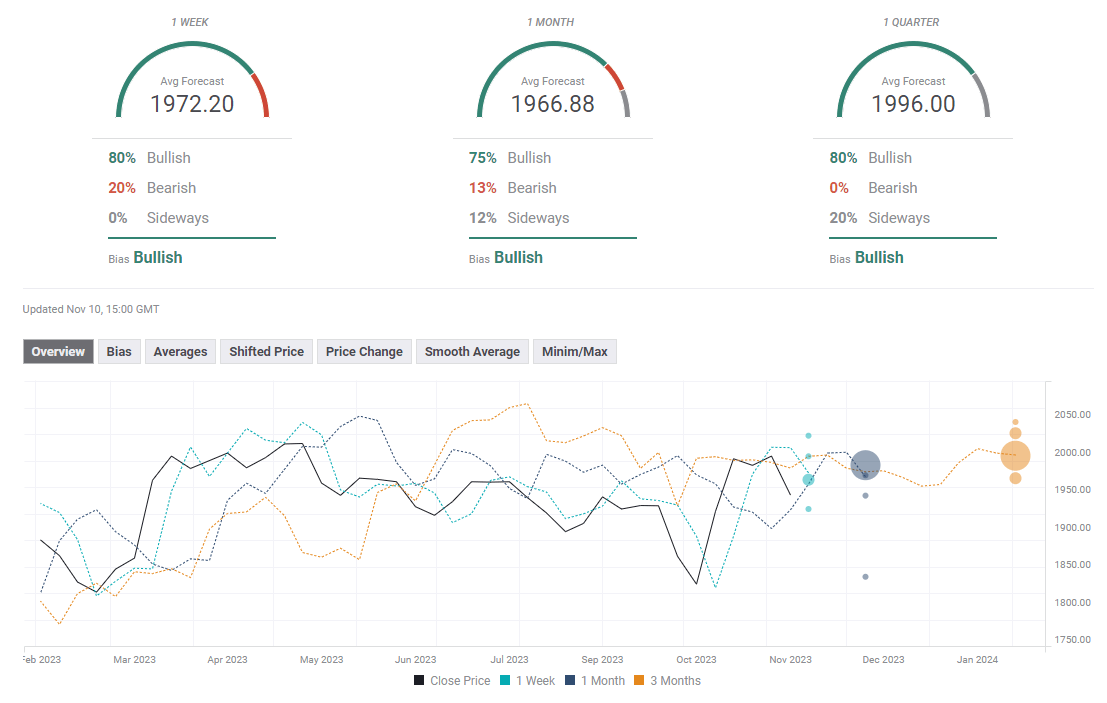Click the large teal forecast bubble
The width and height of the screenshot is (1107, 703).
(808, 480)
